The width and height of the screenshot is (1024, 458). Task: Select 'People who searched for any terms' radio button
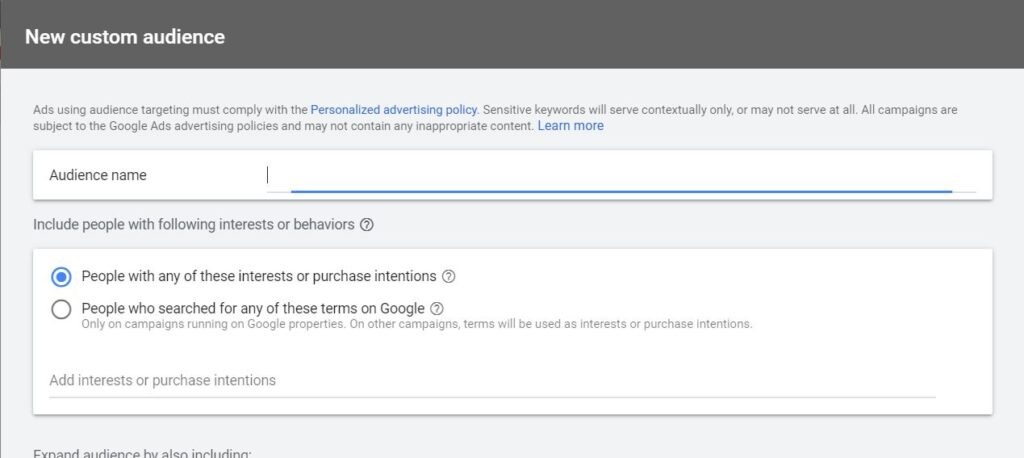[x=61, y=309]
